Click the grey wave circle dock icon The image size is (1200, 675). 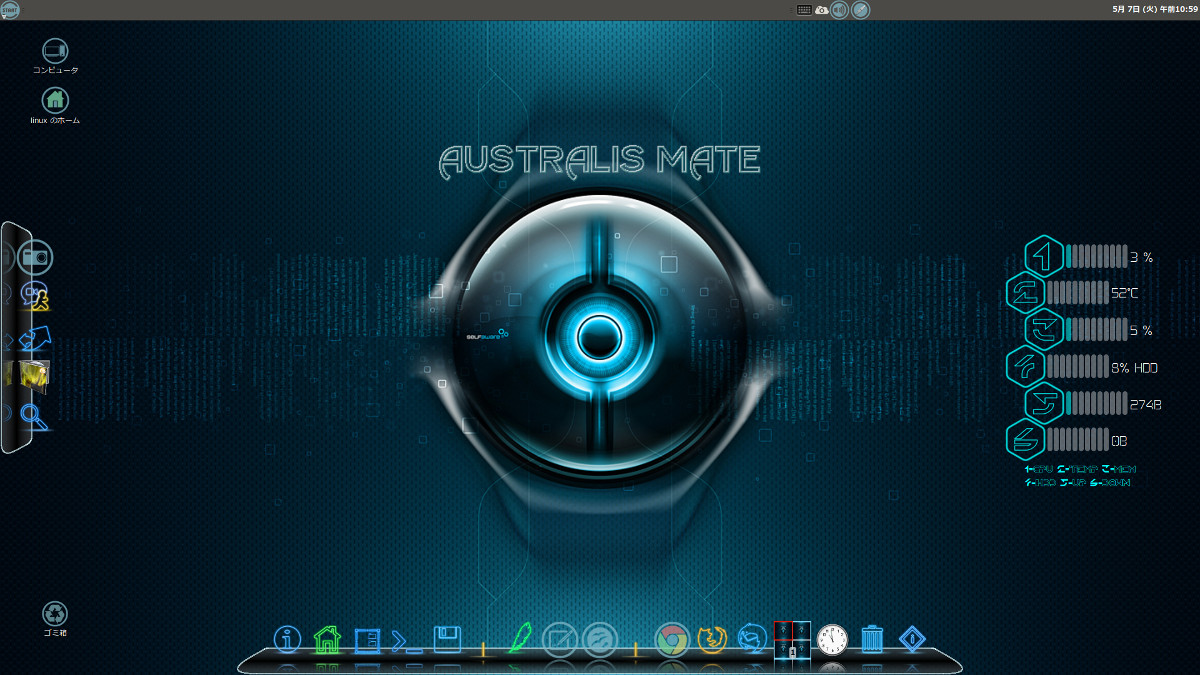point(599,638)
